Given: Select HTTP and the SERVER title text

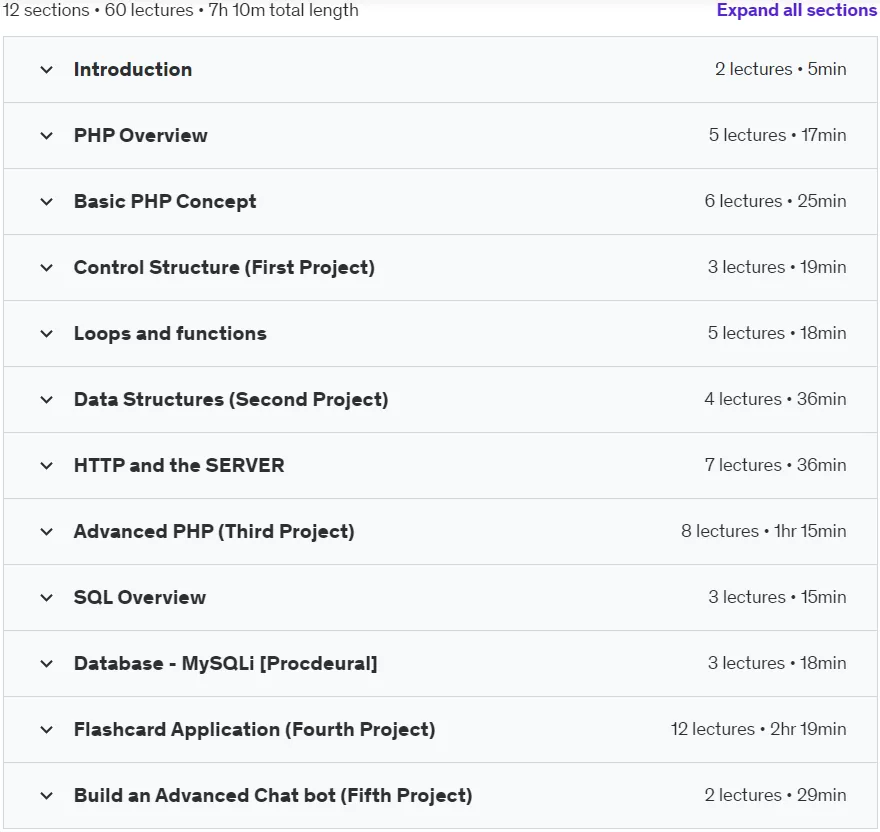Looking at the screenshot, I should 179,465.
